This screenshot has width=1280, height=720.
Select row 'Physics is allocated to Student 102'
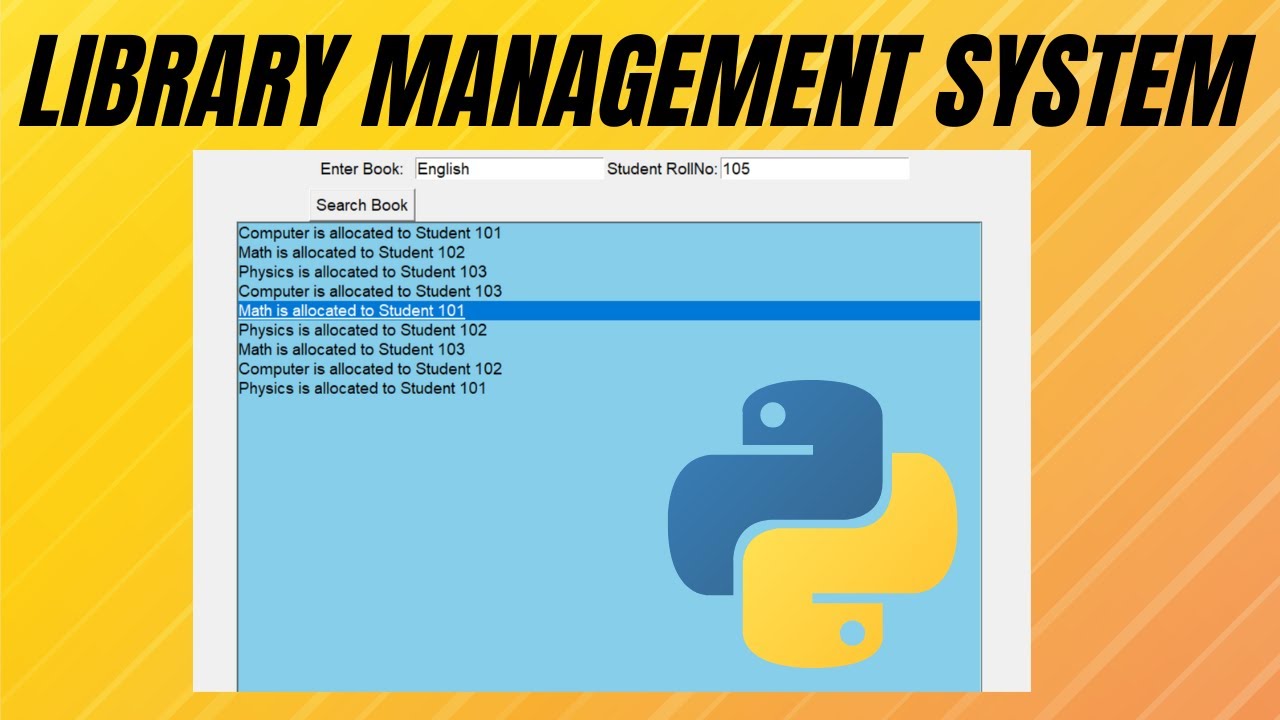[609, 330]
